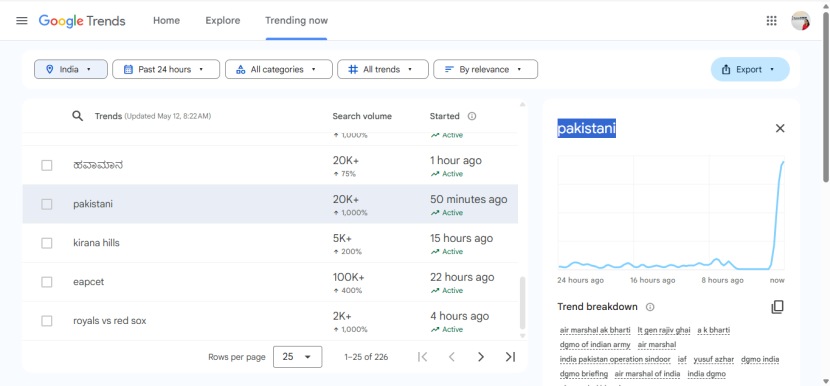Click the Search volume column header
This screenshot has height=386, width=830.
362,116
